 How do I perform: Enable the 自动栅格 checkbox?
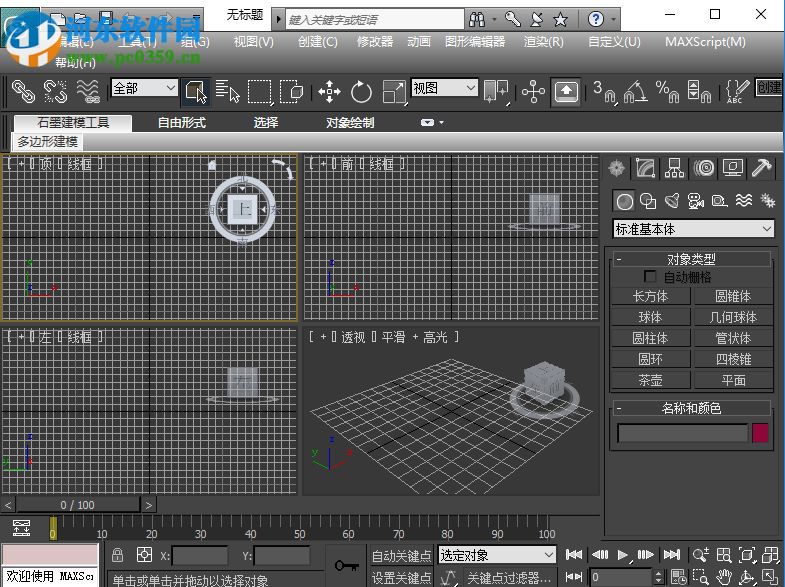coord(650,276)
